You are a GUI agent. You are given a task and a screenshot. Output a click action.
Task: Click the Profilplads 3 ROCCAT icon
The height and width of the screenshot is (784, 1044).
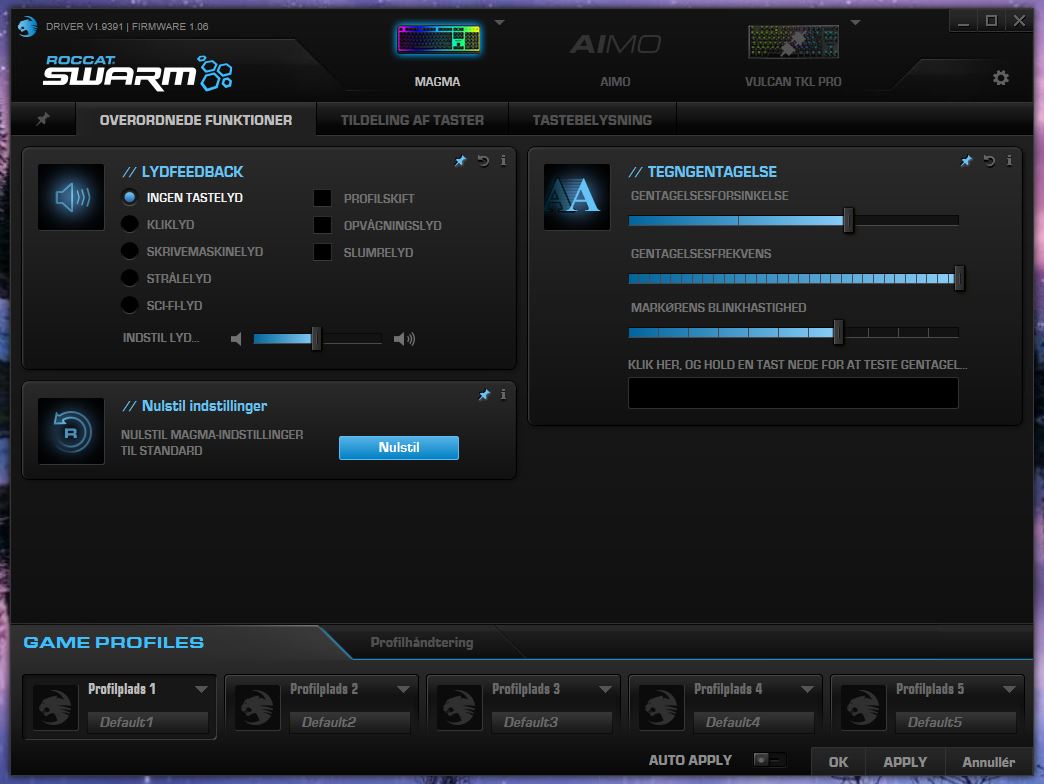click(x=459, y=707)
